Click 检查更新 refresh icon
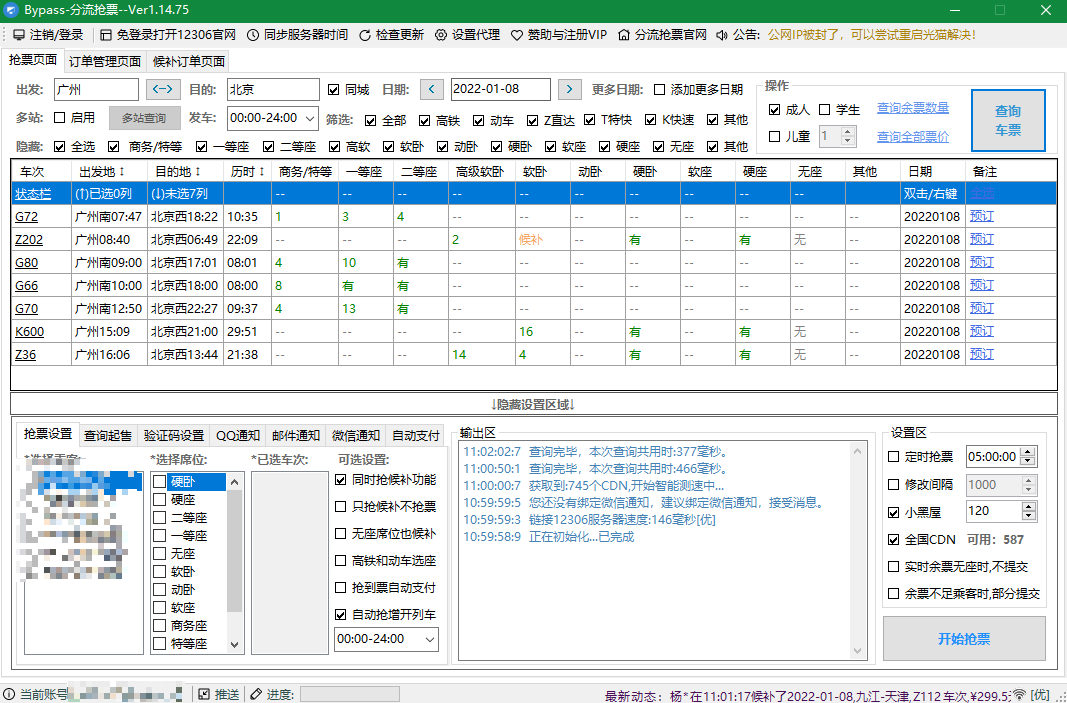The width and height of the screenshot is (1067, 703). tap(365, 35)
